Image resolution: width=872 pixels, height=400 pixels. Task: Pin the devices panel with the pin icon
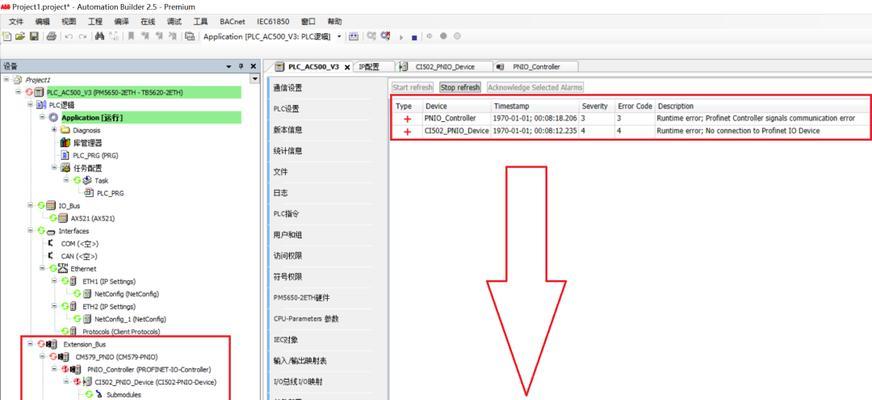pyautogui.click(x=241, y=66)
